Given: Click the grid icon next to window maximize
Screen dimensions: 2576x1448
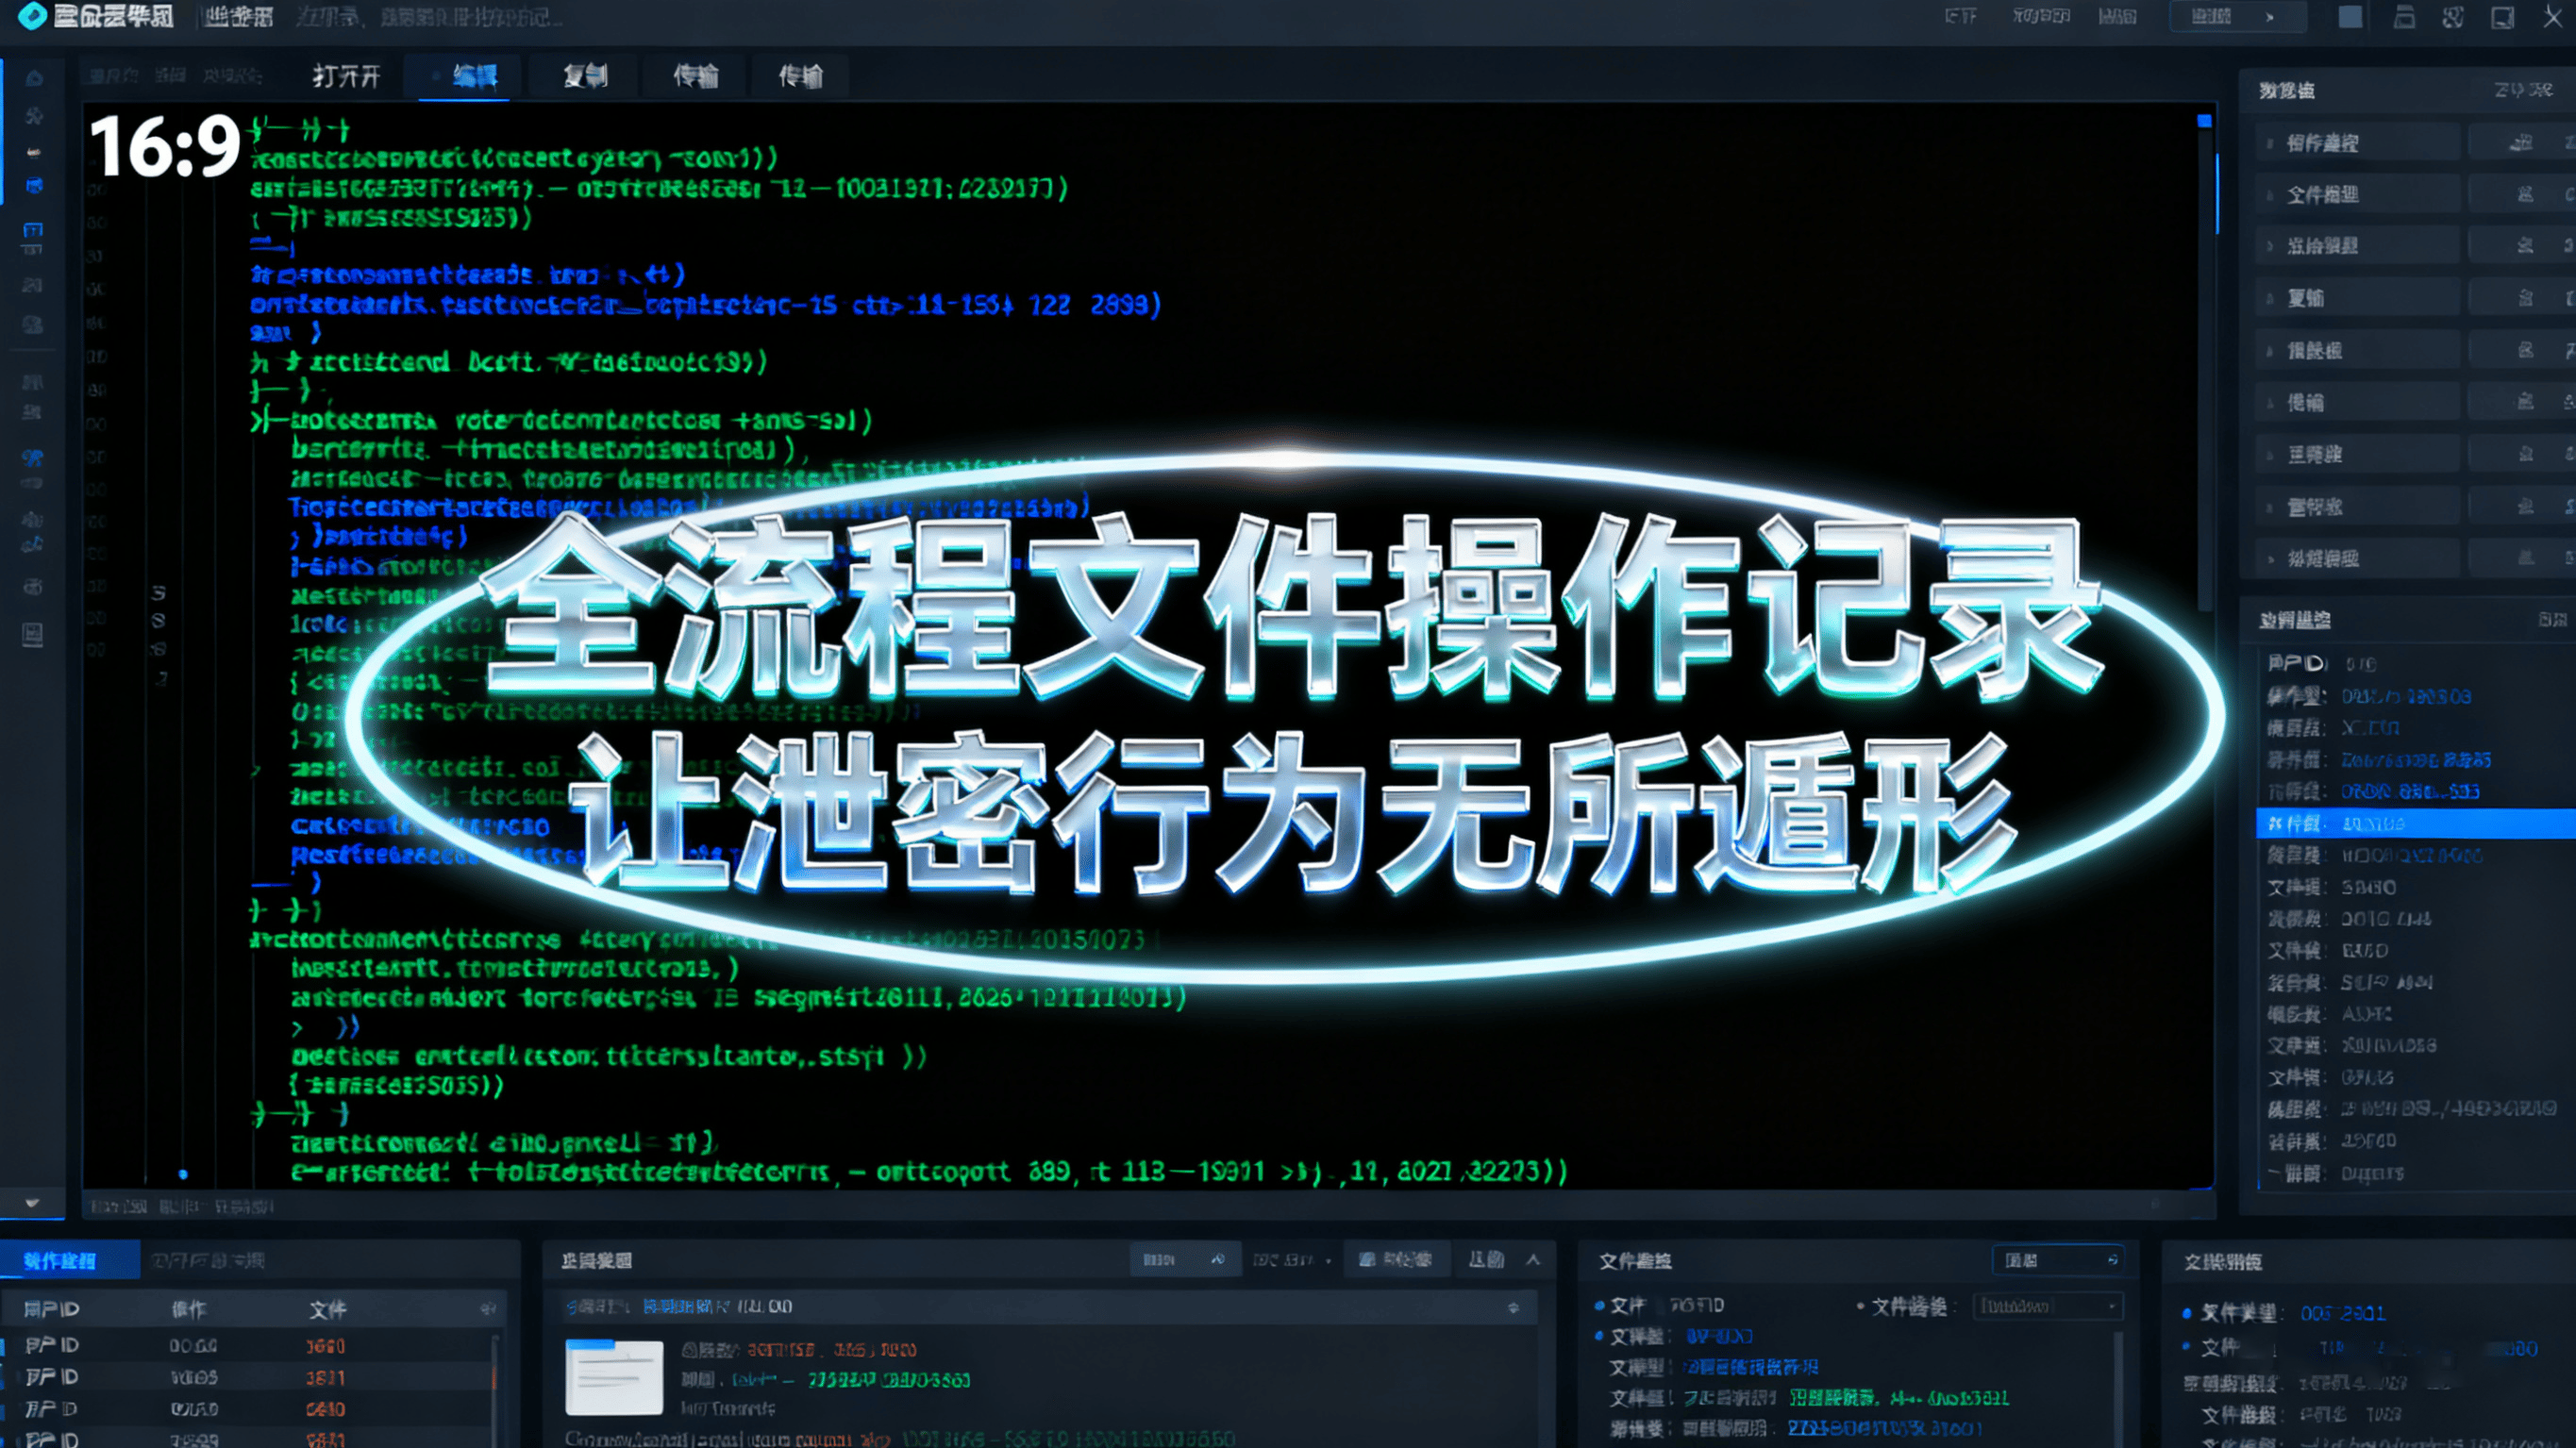Looking at the screenshot, I should click(2452, 17).
